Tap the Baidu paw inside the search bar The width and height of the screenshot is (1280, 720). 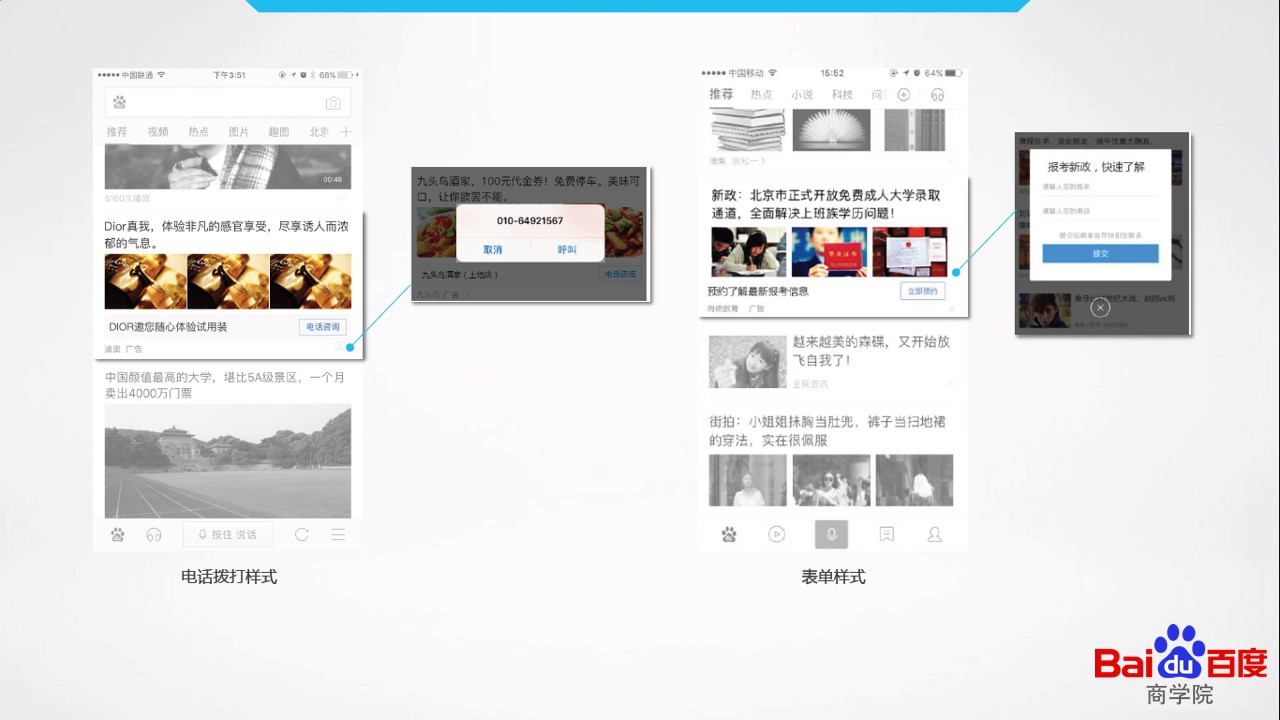coord(120,103)
